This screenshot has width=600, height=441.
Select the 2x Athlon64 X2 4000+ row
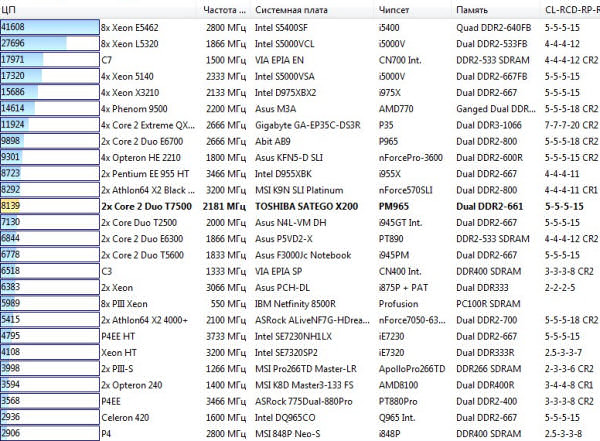point(300,320)
